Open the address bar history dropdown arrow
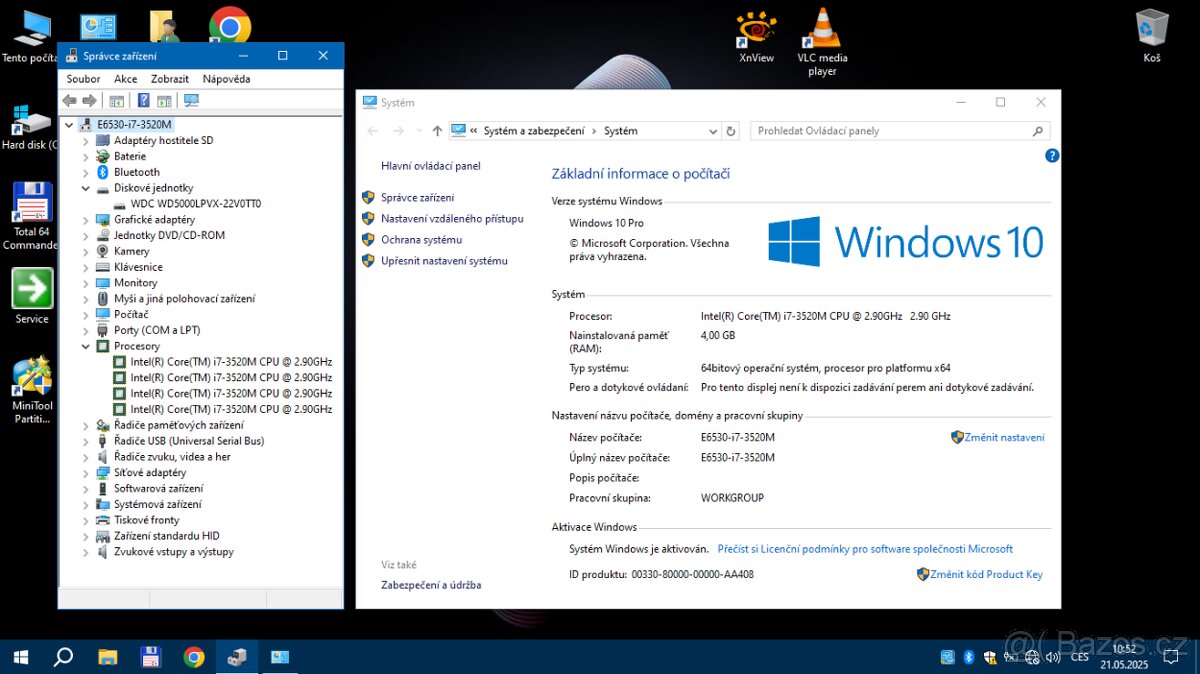This screenshot has width=1200, height=674. (712, 131)
